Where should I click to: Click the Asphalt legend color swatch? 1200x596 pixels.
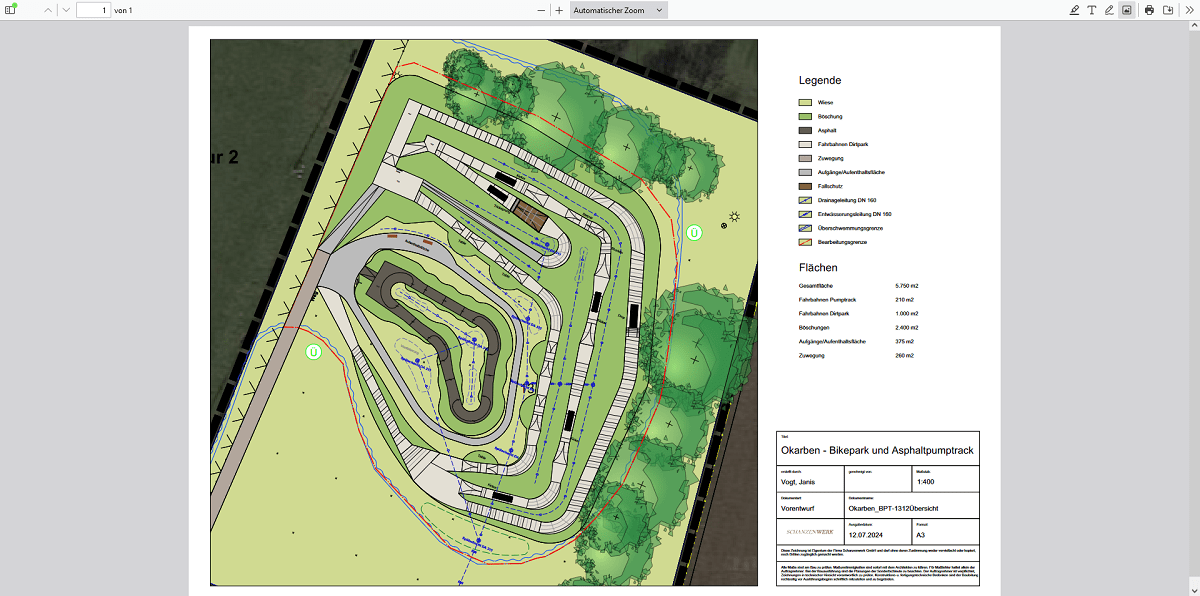point(804,130)
